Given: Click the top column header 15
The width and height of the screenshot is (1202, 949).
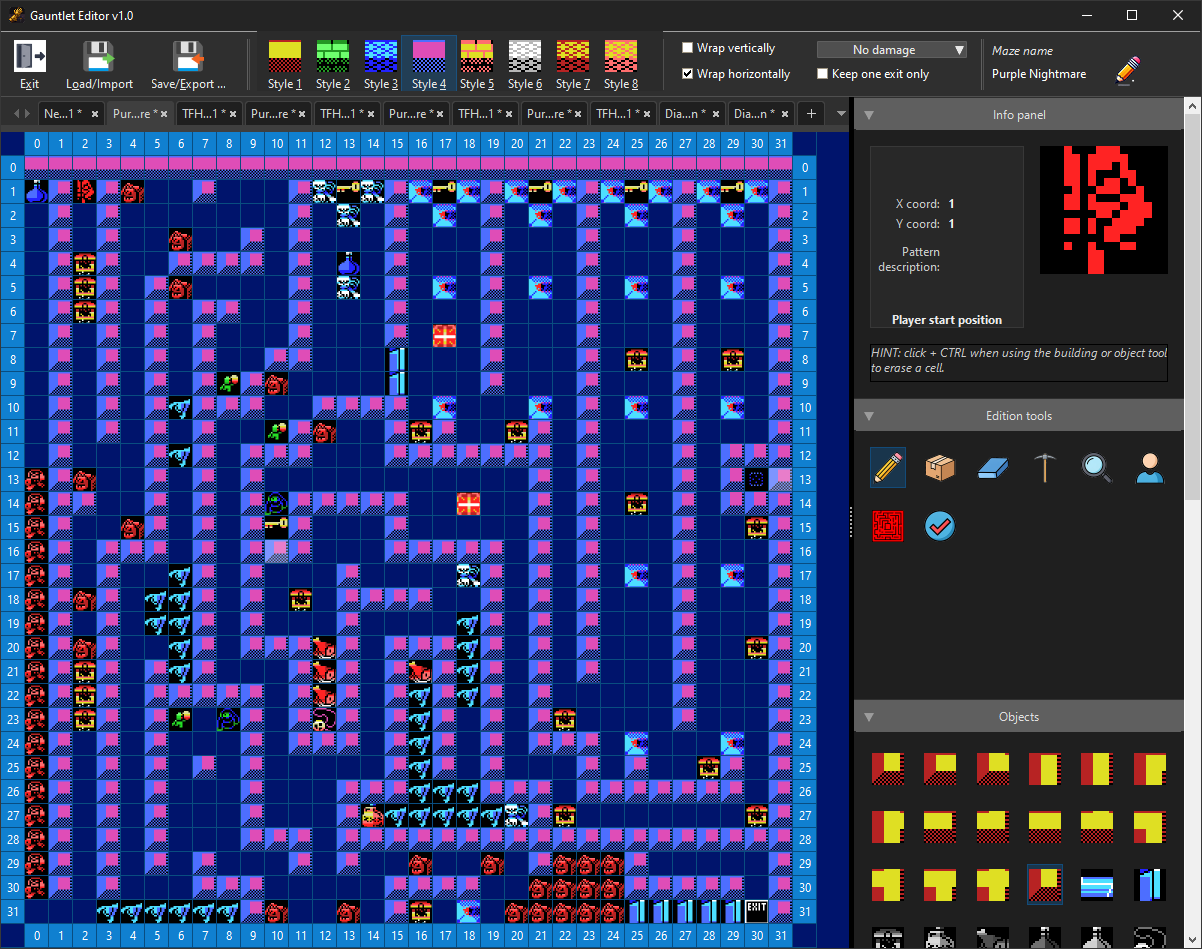Looking at the screenshot, I should pos(397,144).
